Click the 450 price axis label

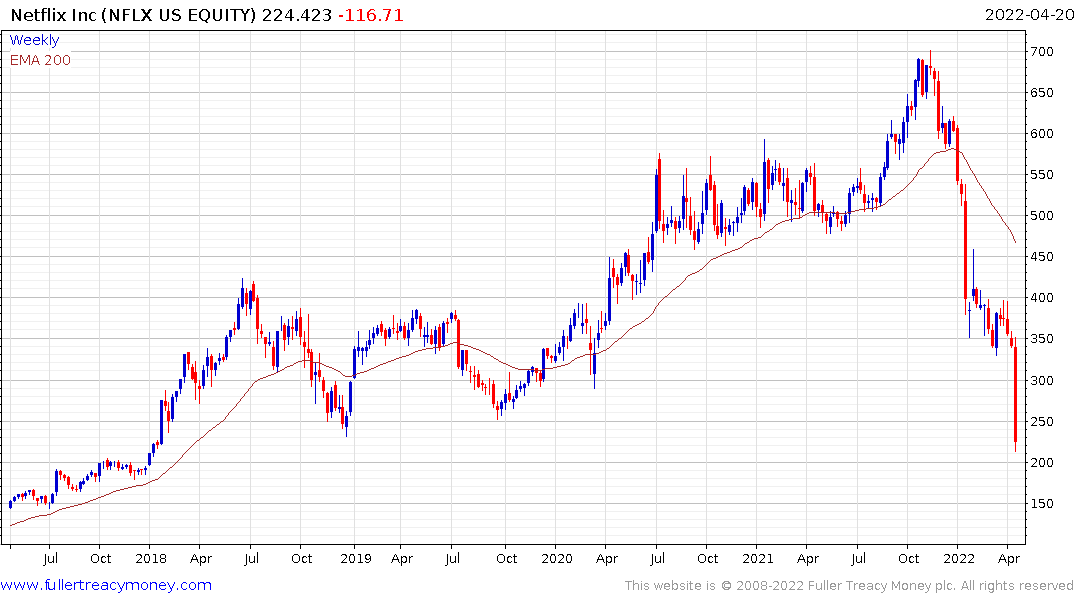coord(1041,257)
